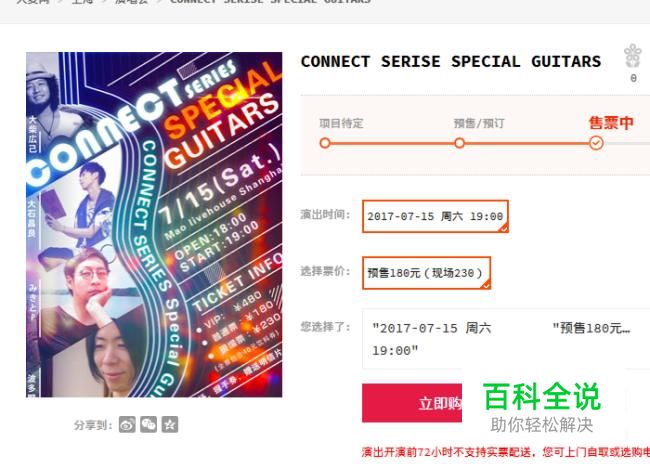This screenshot has width=650, height=468.
Task: Click the 售票中 status label
Action: tap(611, 123)
